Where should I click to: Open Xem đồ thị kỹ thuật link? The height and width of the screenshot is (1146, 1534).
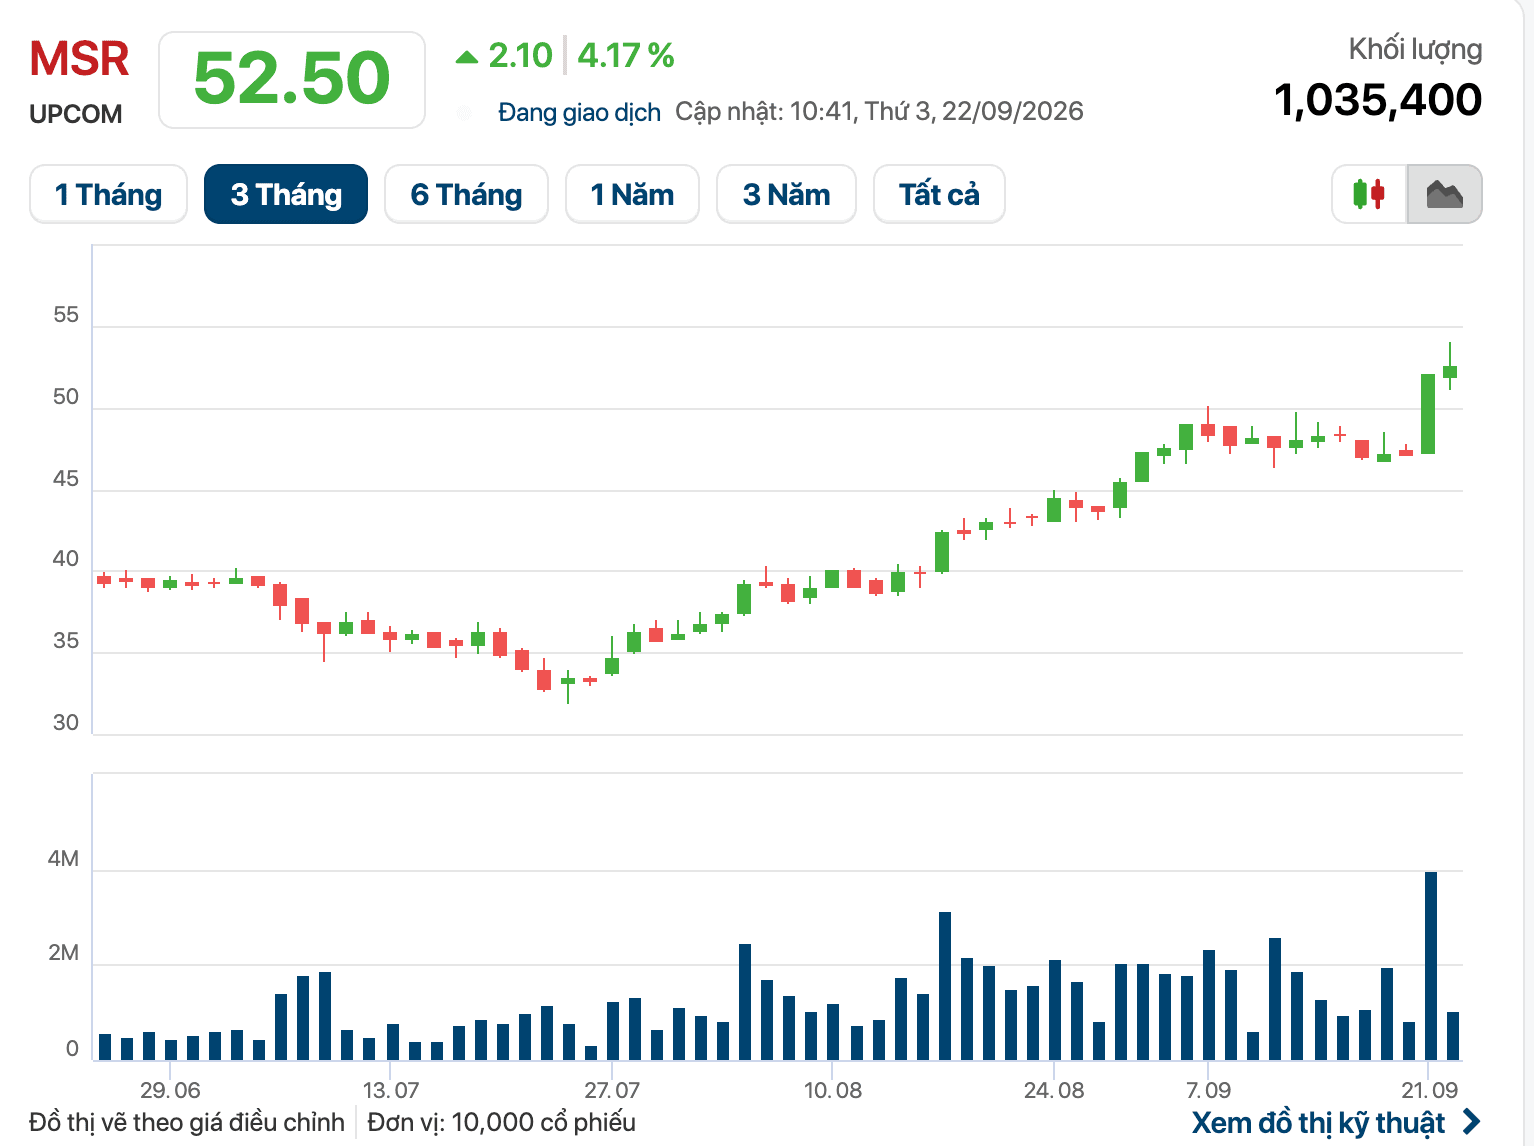(1318, 1123)
